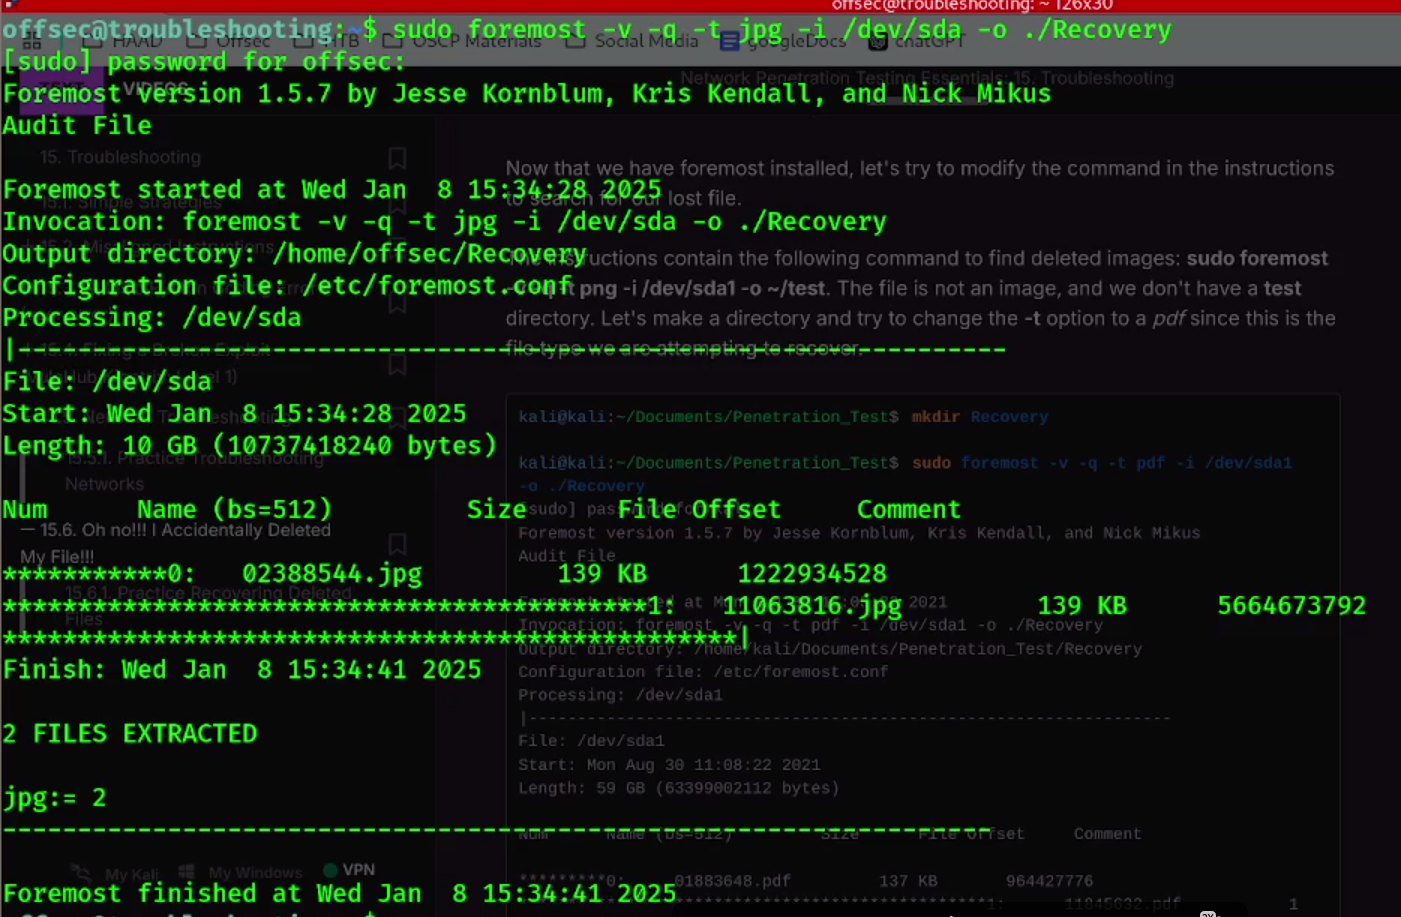Open the chatGPT icon on the bookmarks bar
The width and height of the screenshot is (1401, 917).
click(876, 41)
